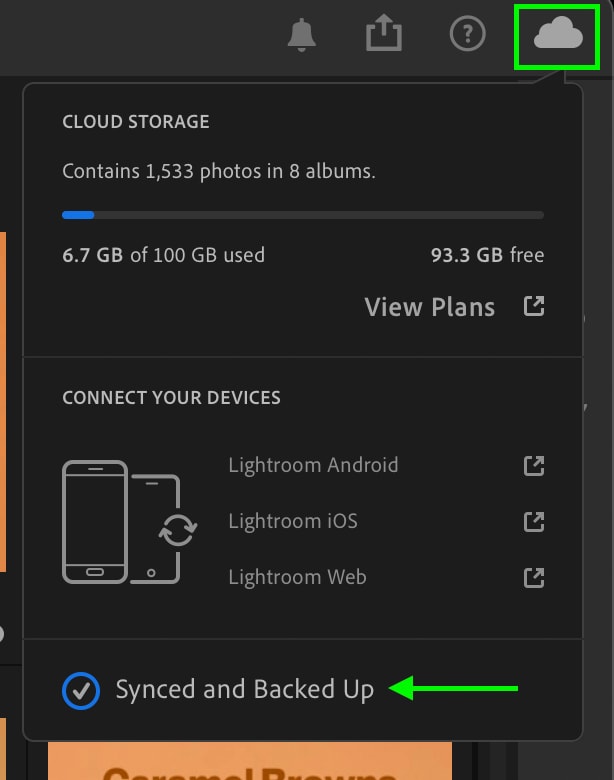Click Synced and Backed Up status text

[x=244, y=690]
